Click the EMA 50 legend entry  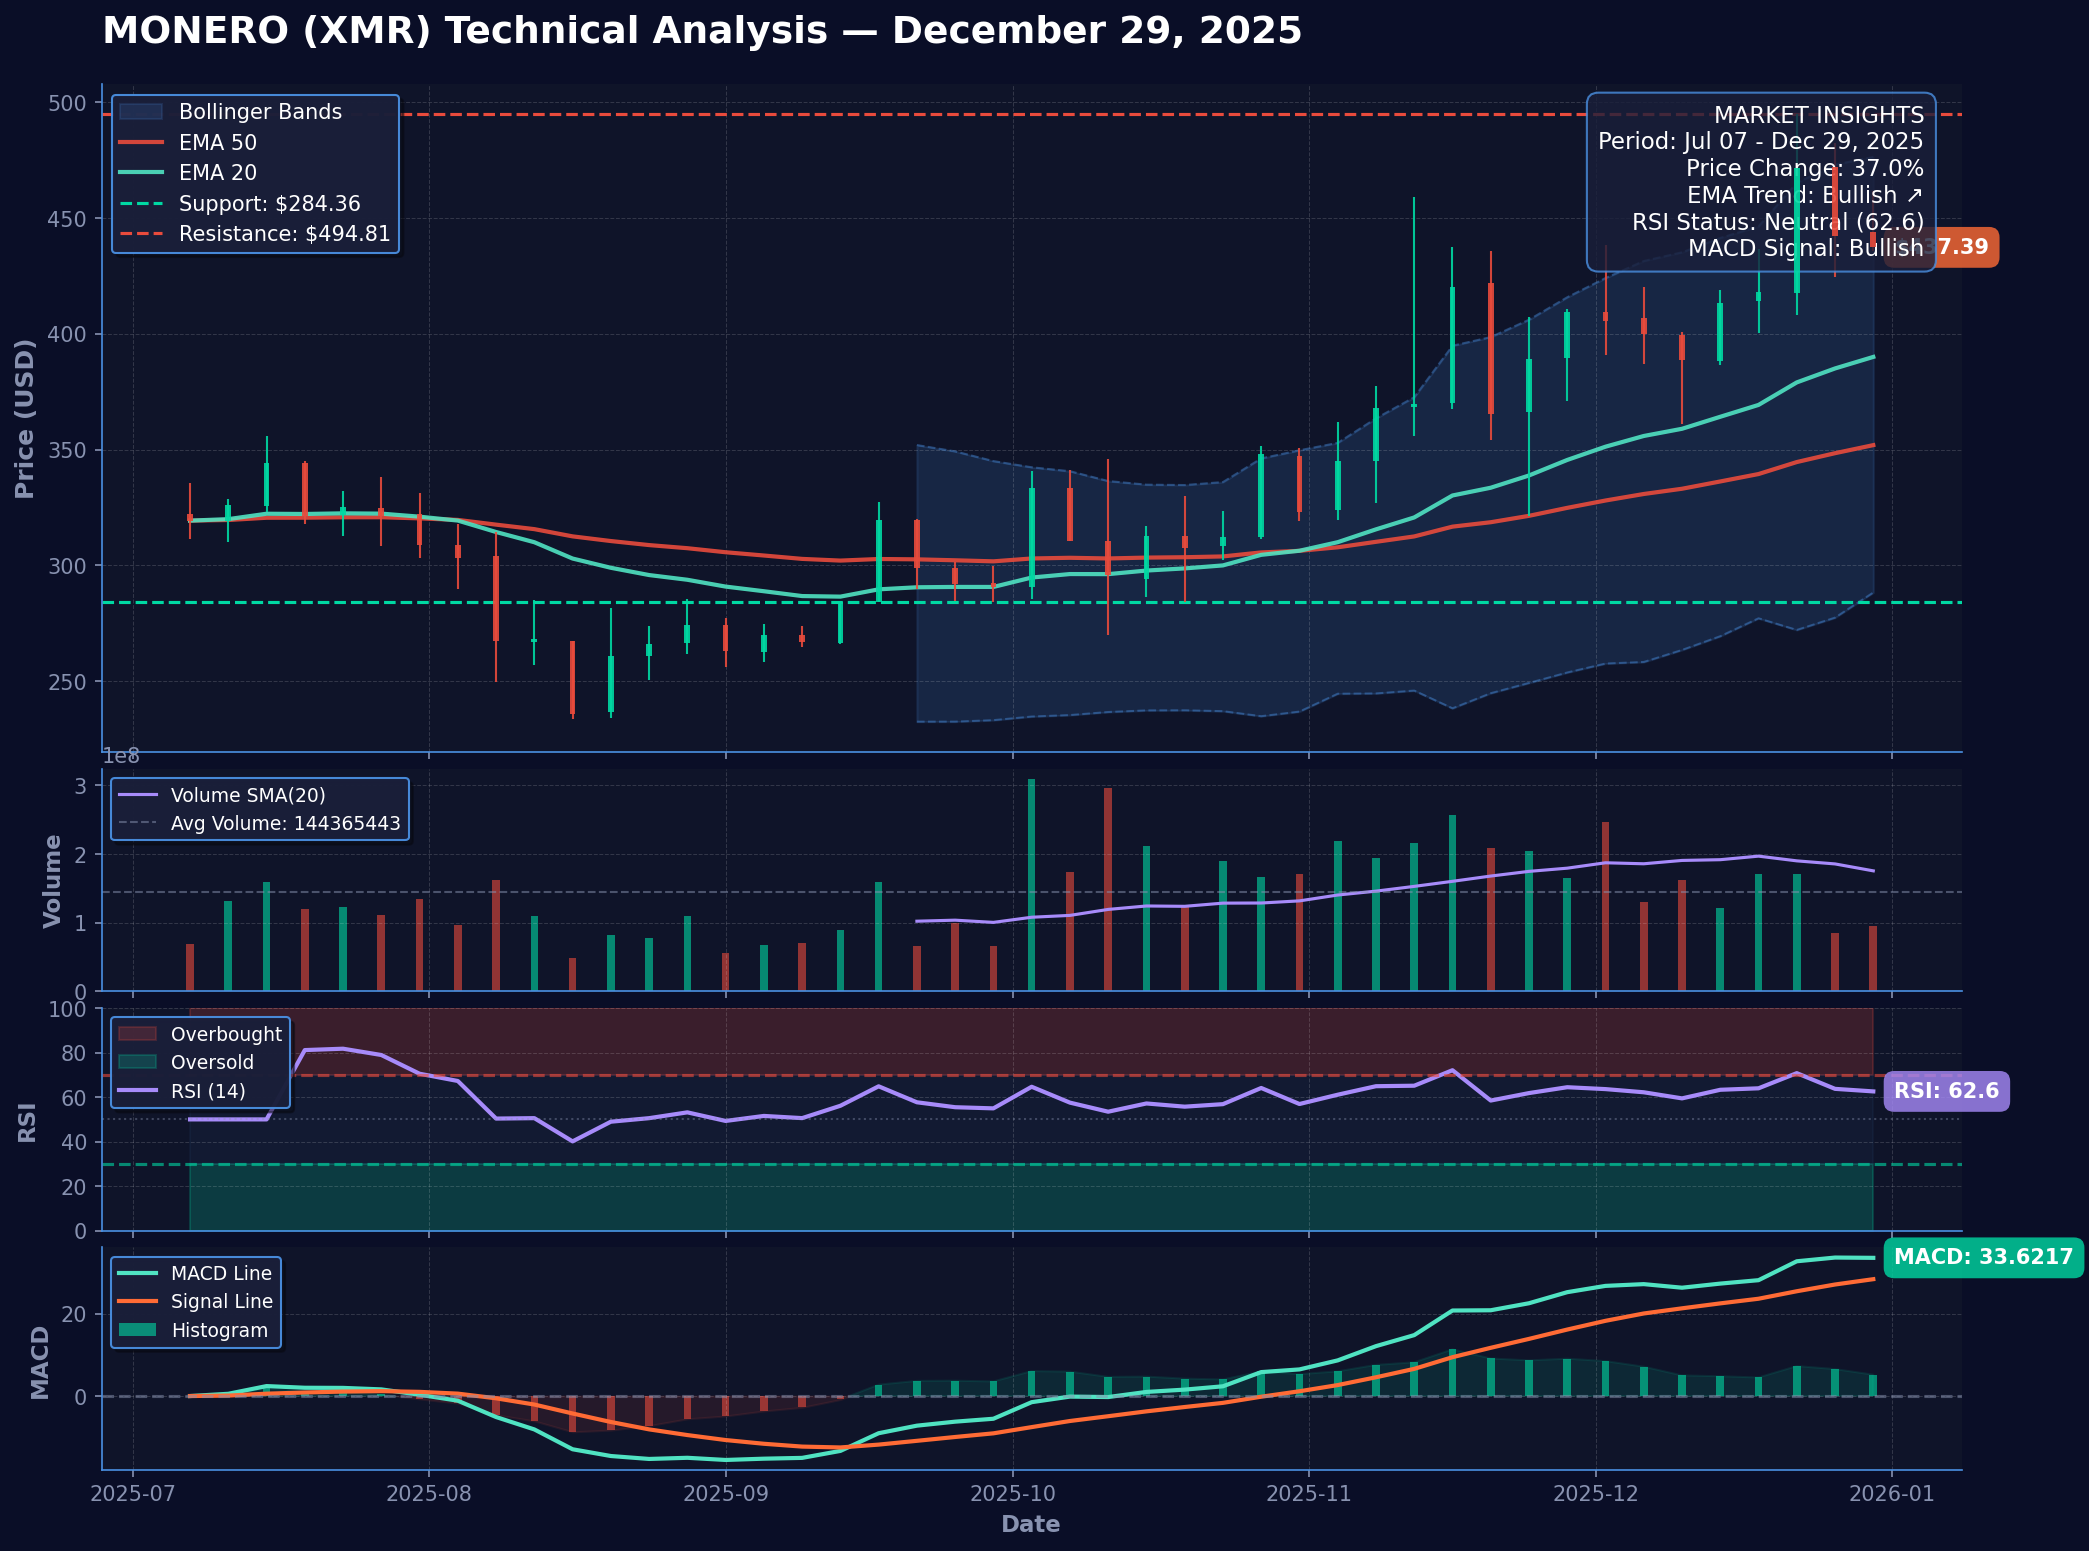217,143
